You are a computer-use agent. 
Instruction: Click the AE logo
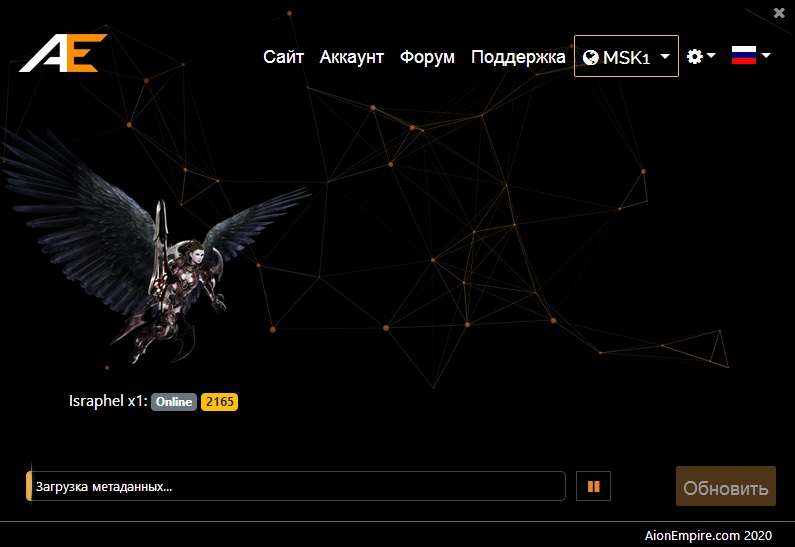(x=63, y=53)
